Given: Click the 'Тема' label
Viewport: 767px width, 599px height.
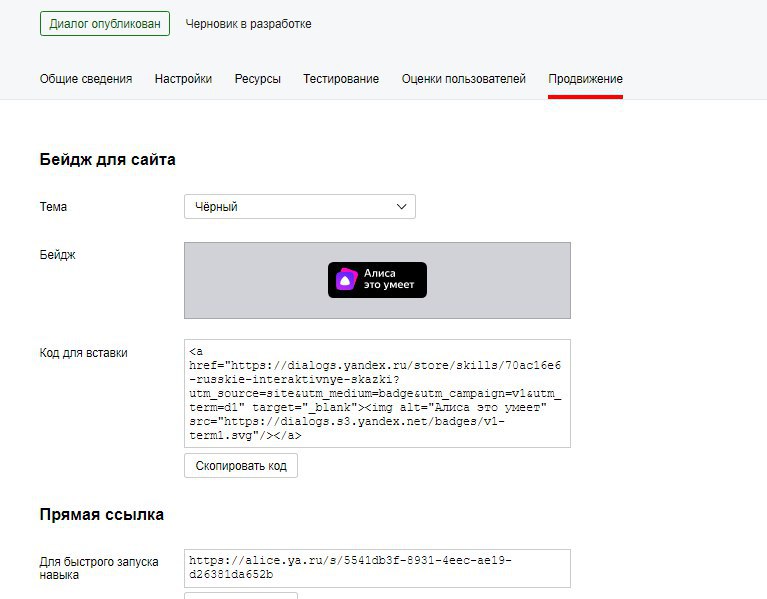Looking at the screenshot, I should [x=53, y=206].
